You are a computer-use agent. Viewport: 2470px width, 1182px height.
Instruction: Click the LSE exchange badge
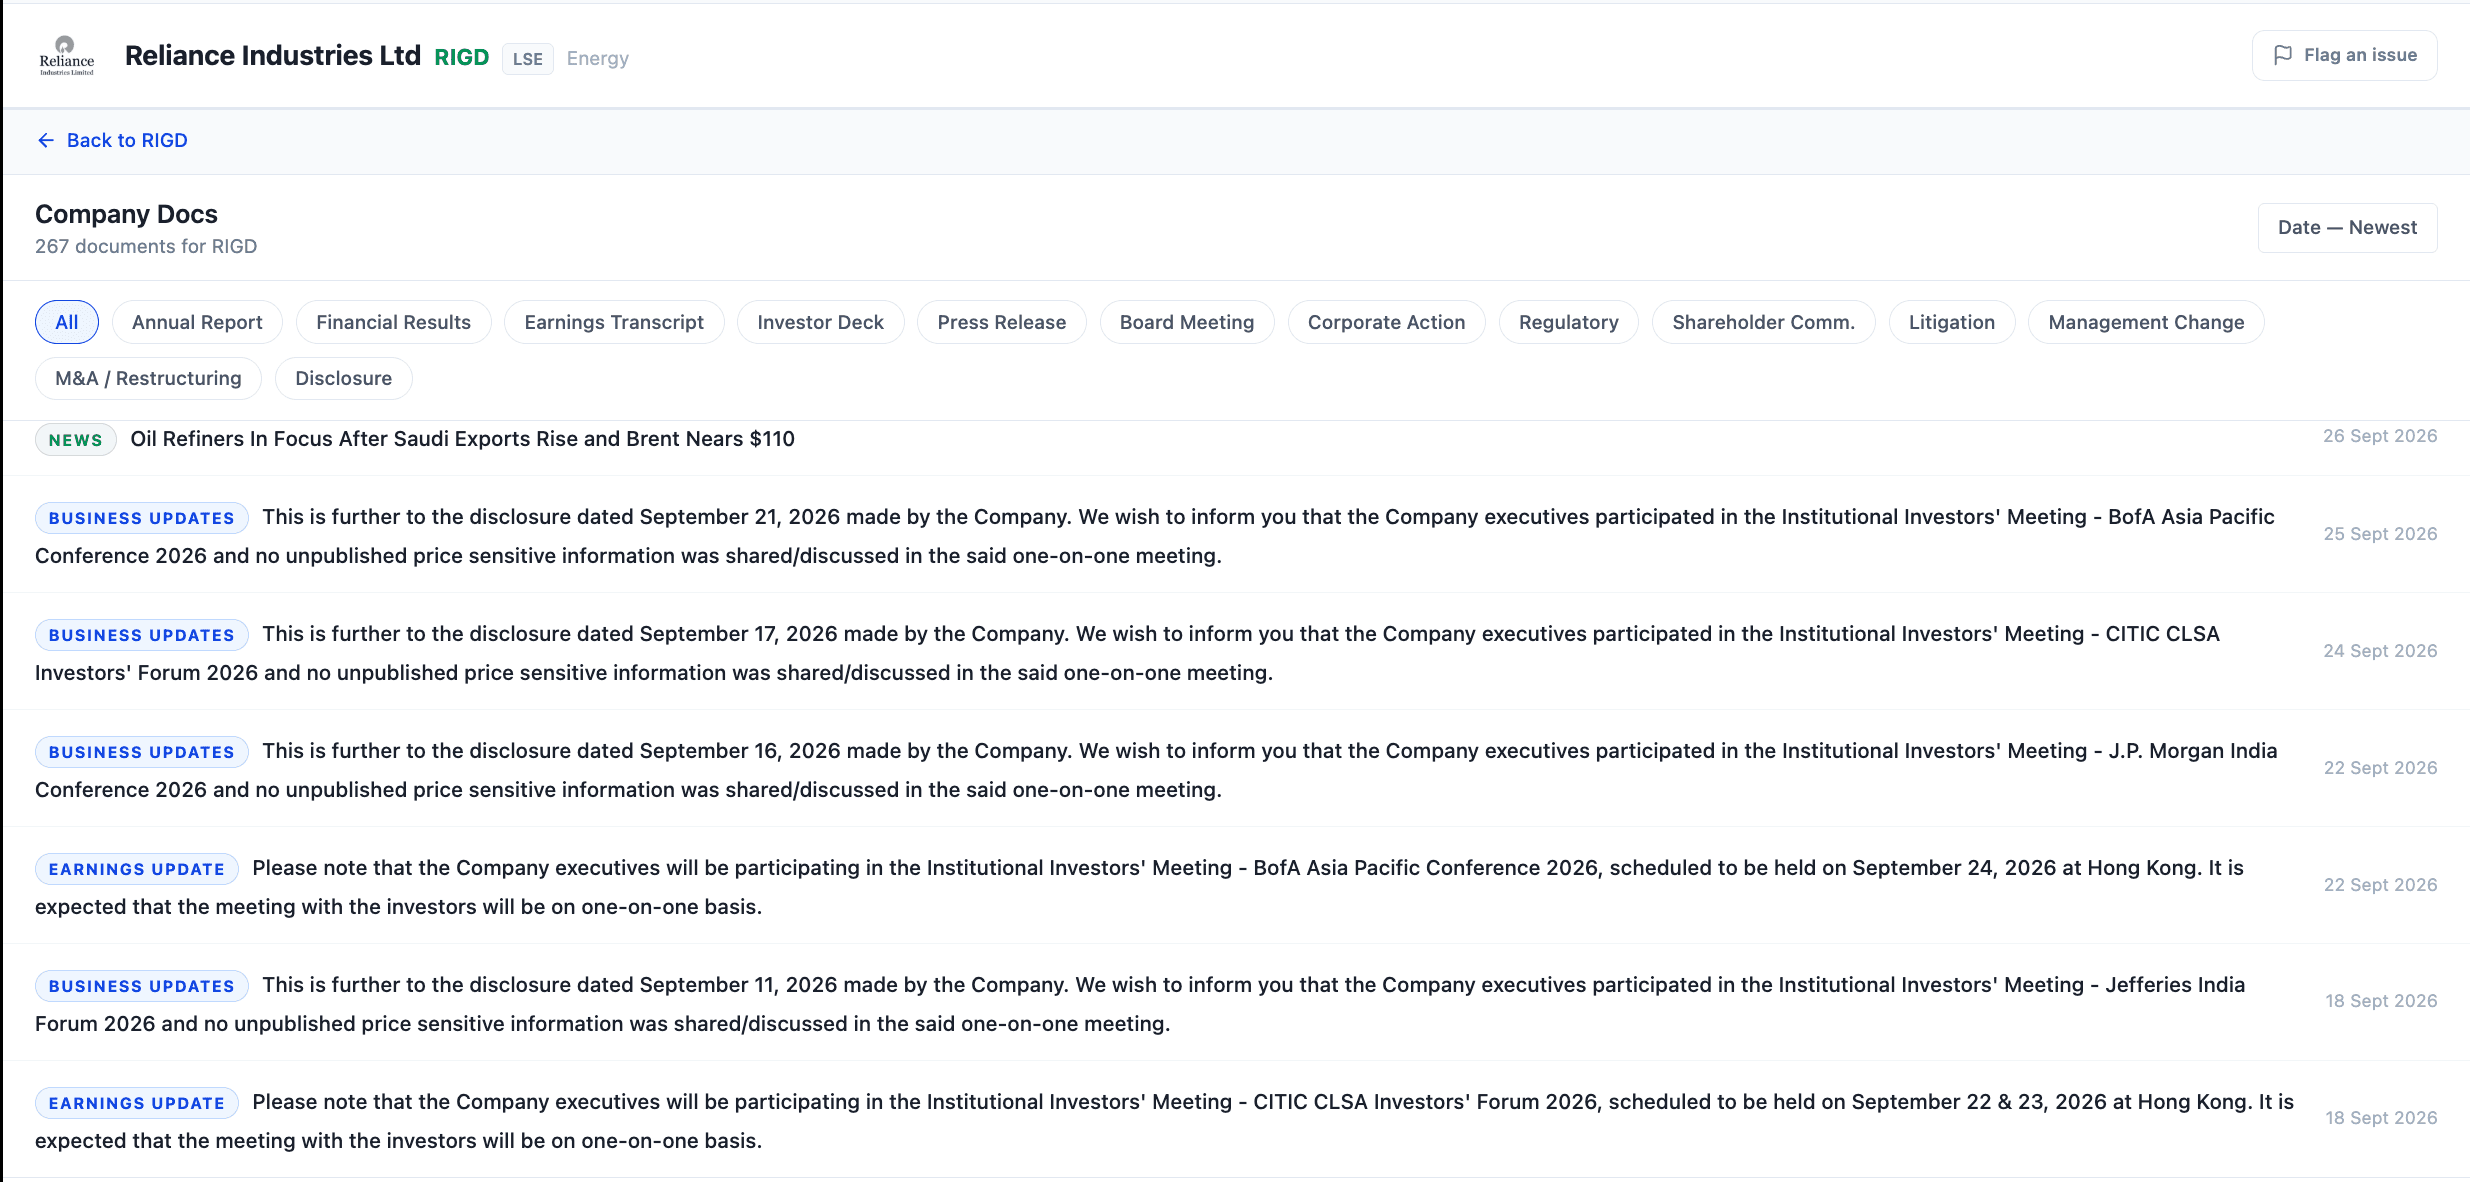coord(527,59)
